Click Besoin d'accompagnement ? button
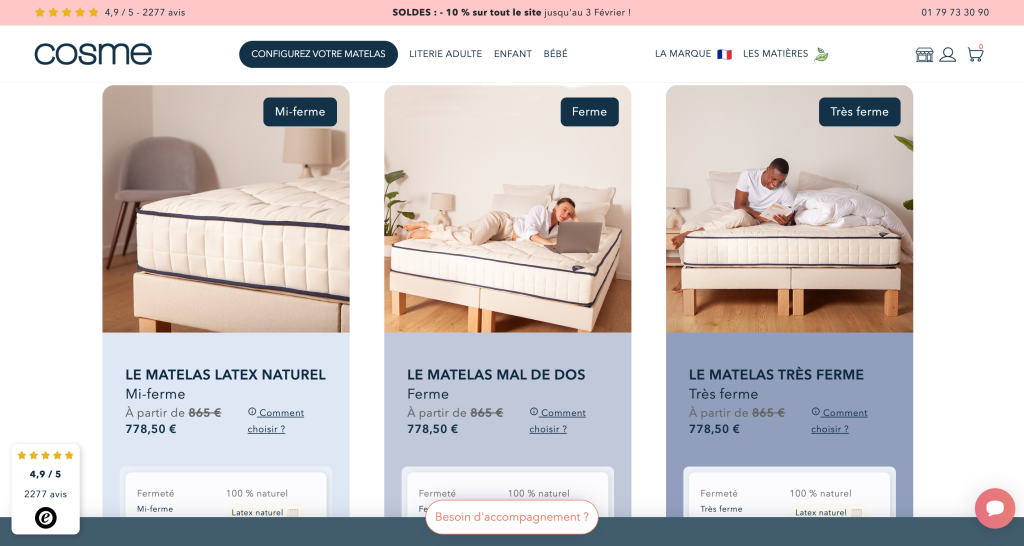The width and height of the screenshot is (1024, 546). click(x=512, y=517)
